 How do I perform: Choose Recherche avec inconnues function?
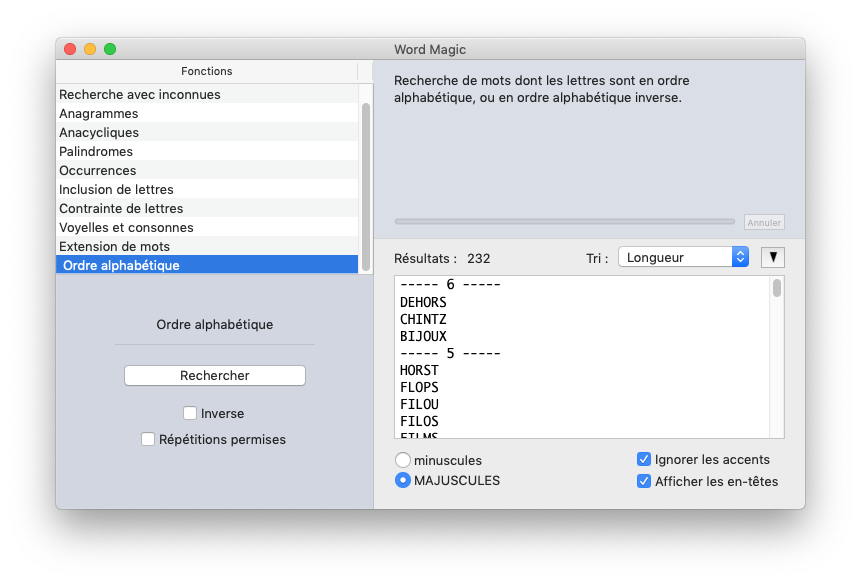[x=140, y=95]
